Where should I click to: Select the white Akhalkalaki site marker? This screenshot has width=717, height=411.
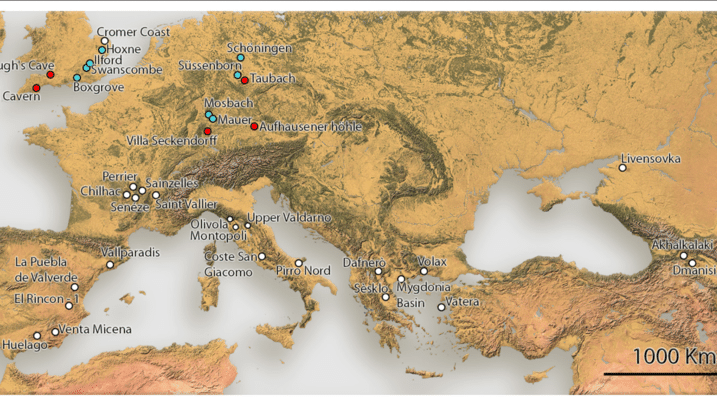(684, 255)
